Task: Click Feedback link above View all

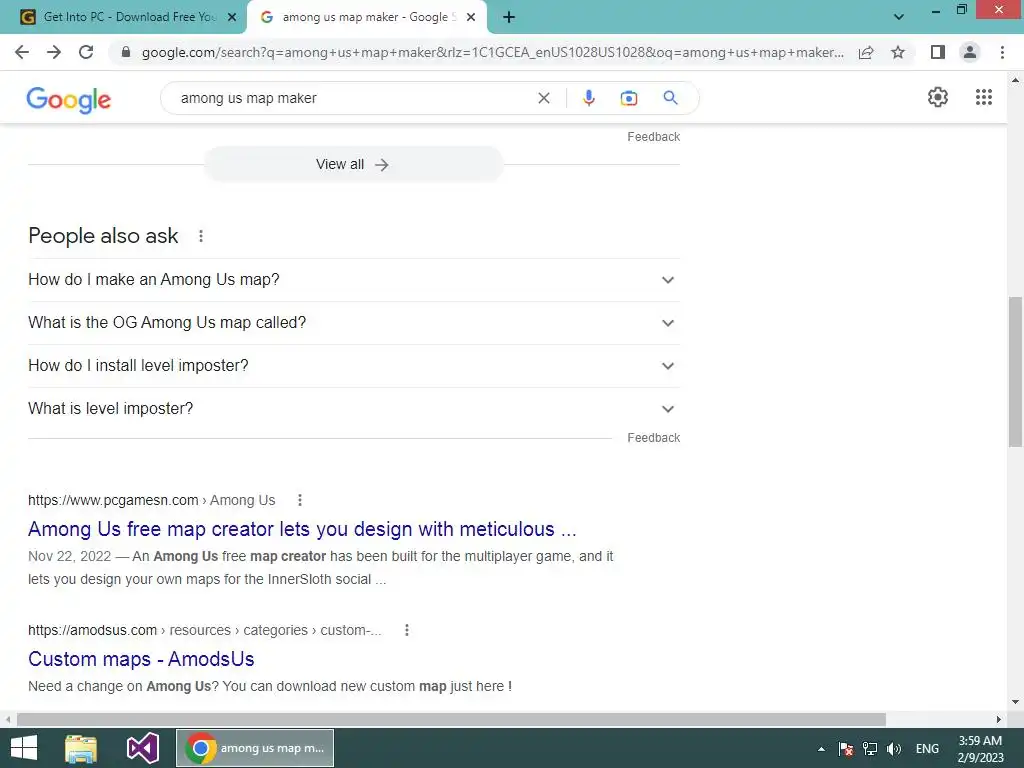Action: 654,136
